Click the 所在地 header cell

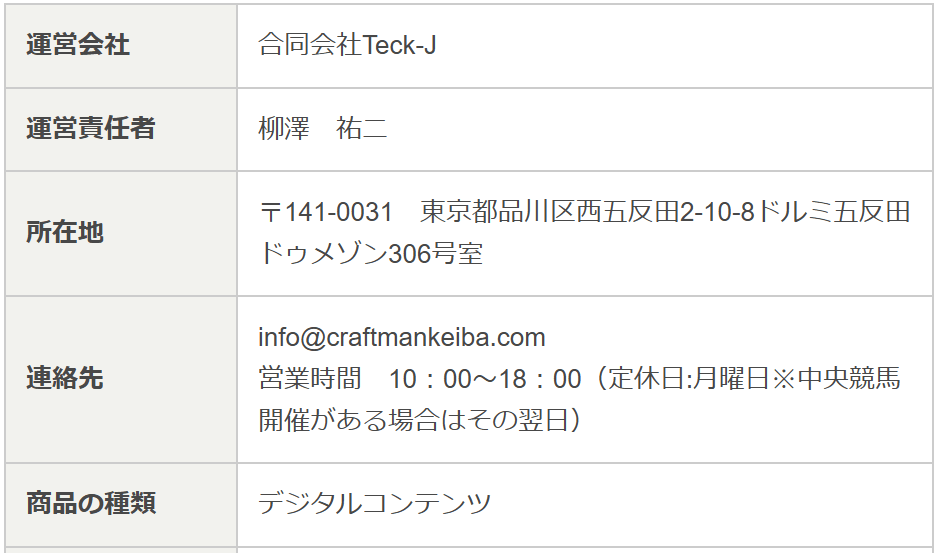pos(121,233)
